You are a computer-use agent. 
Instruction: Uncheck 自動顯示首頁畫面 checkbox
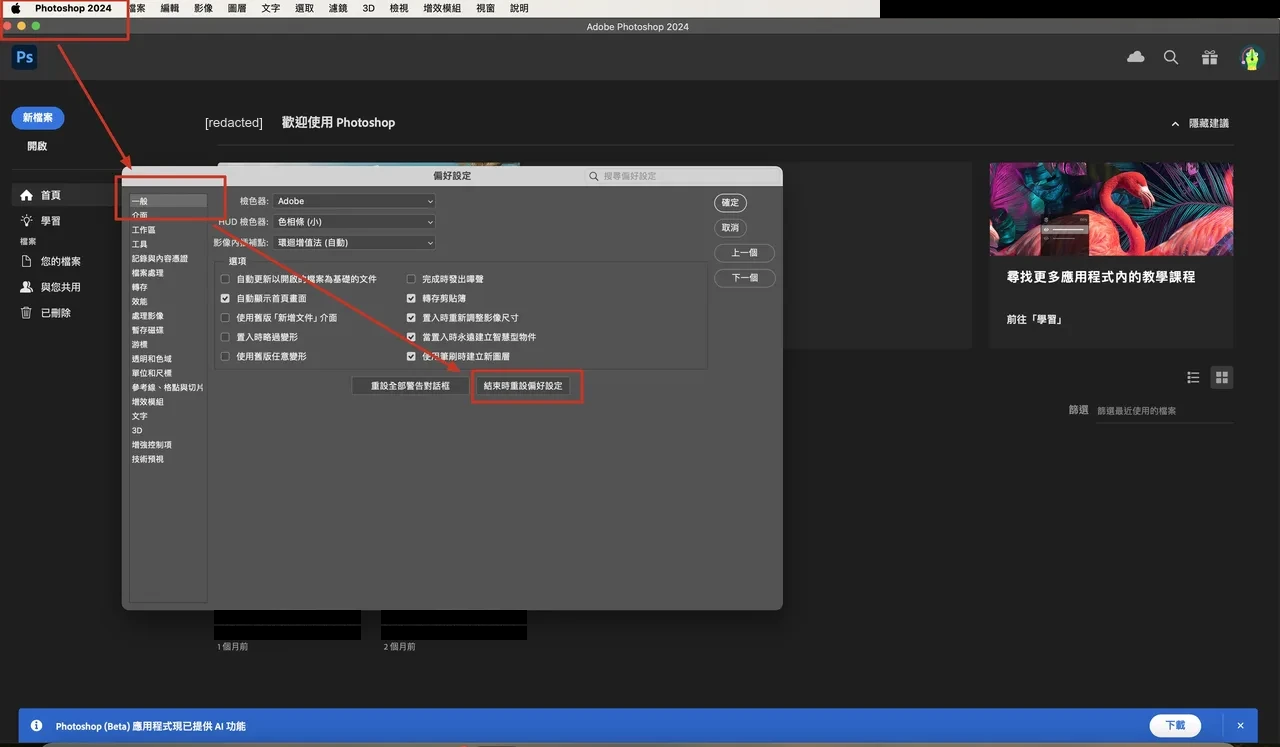(x=226, y=298)
